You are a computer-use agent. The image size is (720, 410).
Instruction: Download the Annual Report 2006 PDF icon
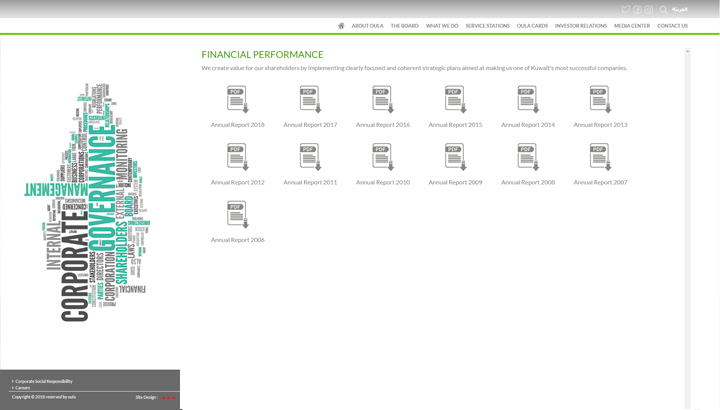(238, 214)
